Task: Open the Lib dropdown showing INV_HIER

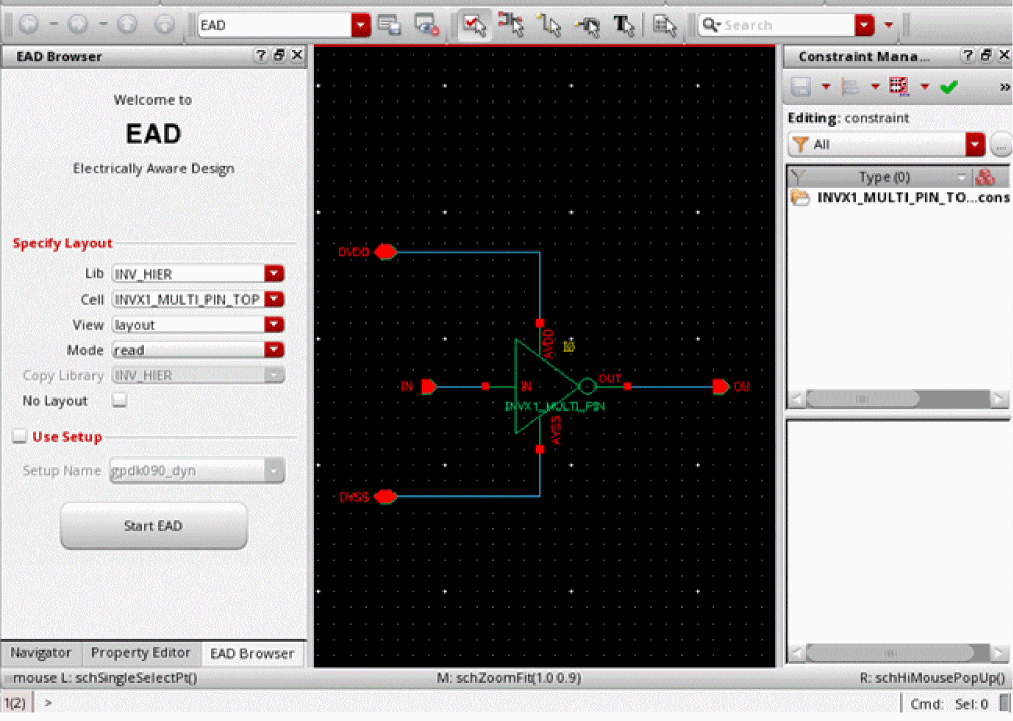Action: tap(274, 274)
